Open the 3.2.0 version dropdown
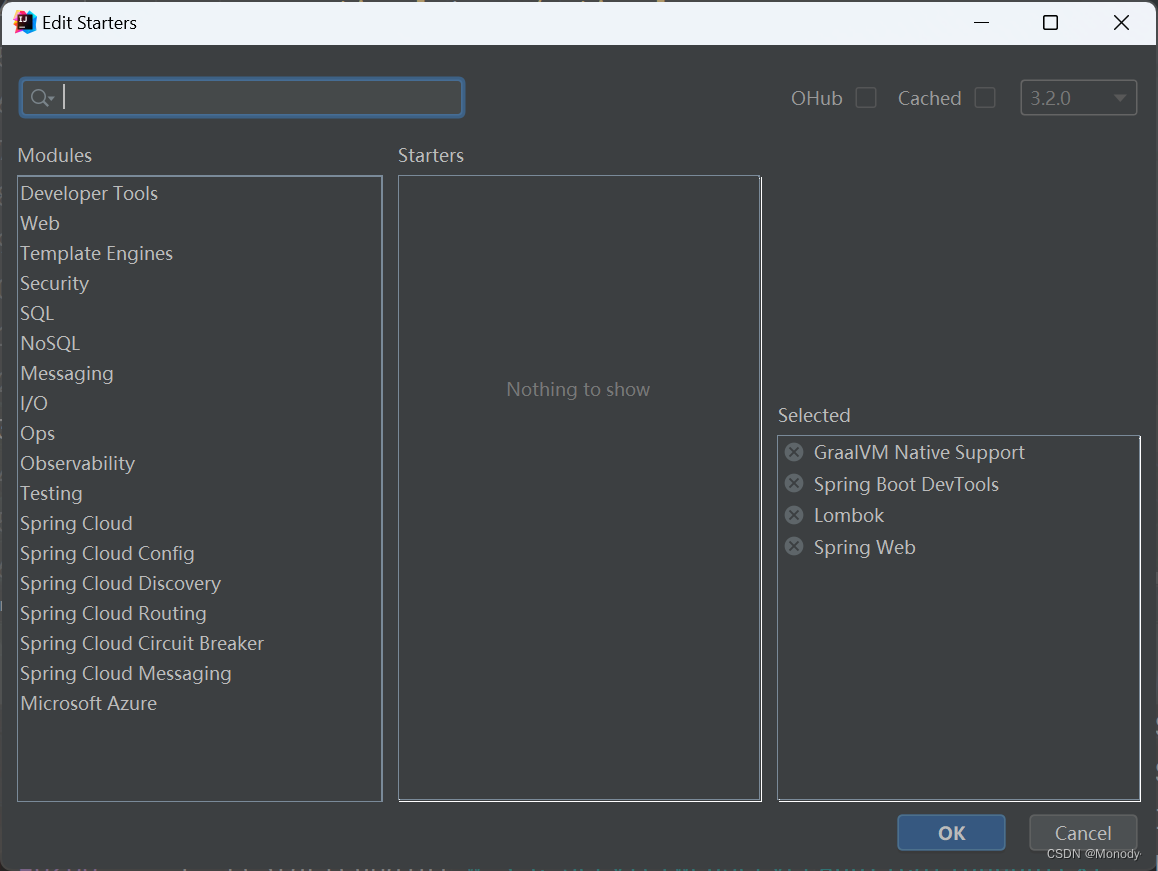Viewport: 1158px width, 871px height. click(x=1078, y=98)
